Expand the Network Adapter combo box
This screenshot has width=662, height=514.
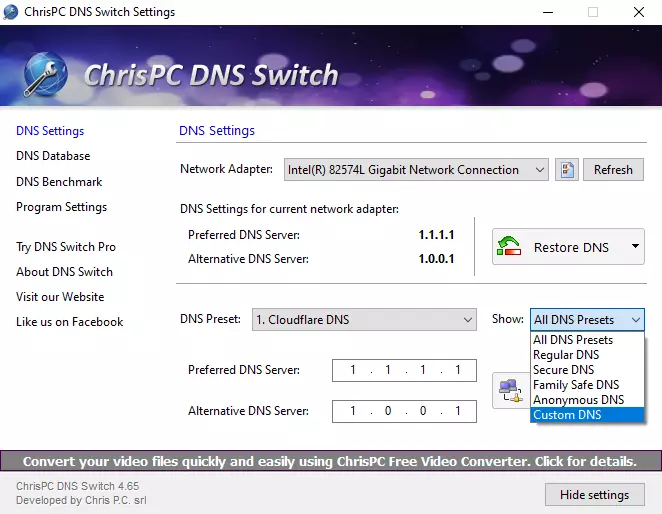(539, 170)
